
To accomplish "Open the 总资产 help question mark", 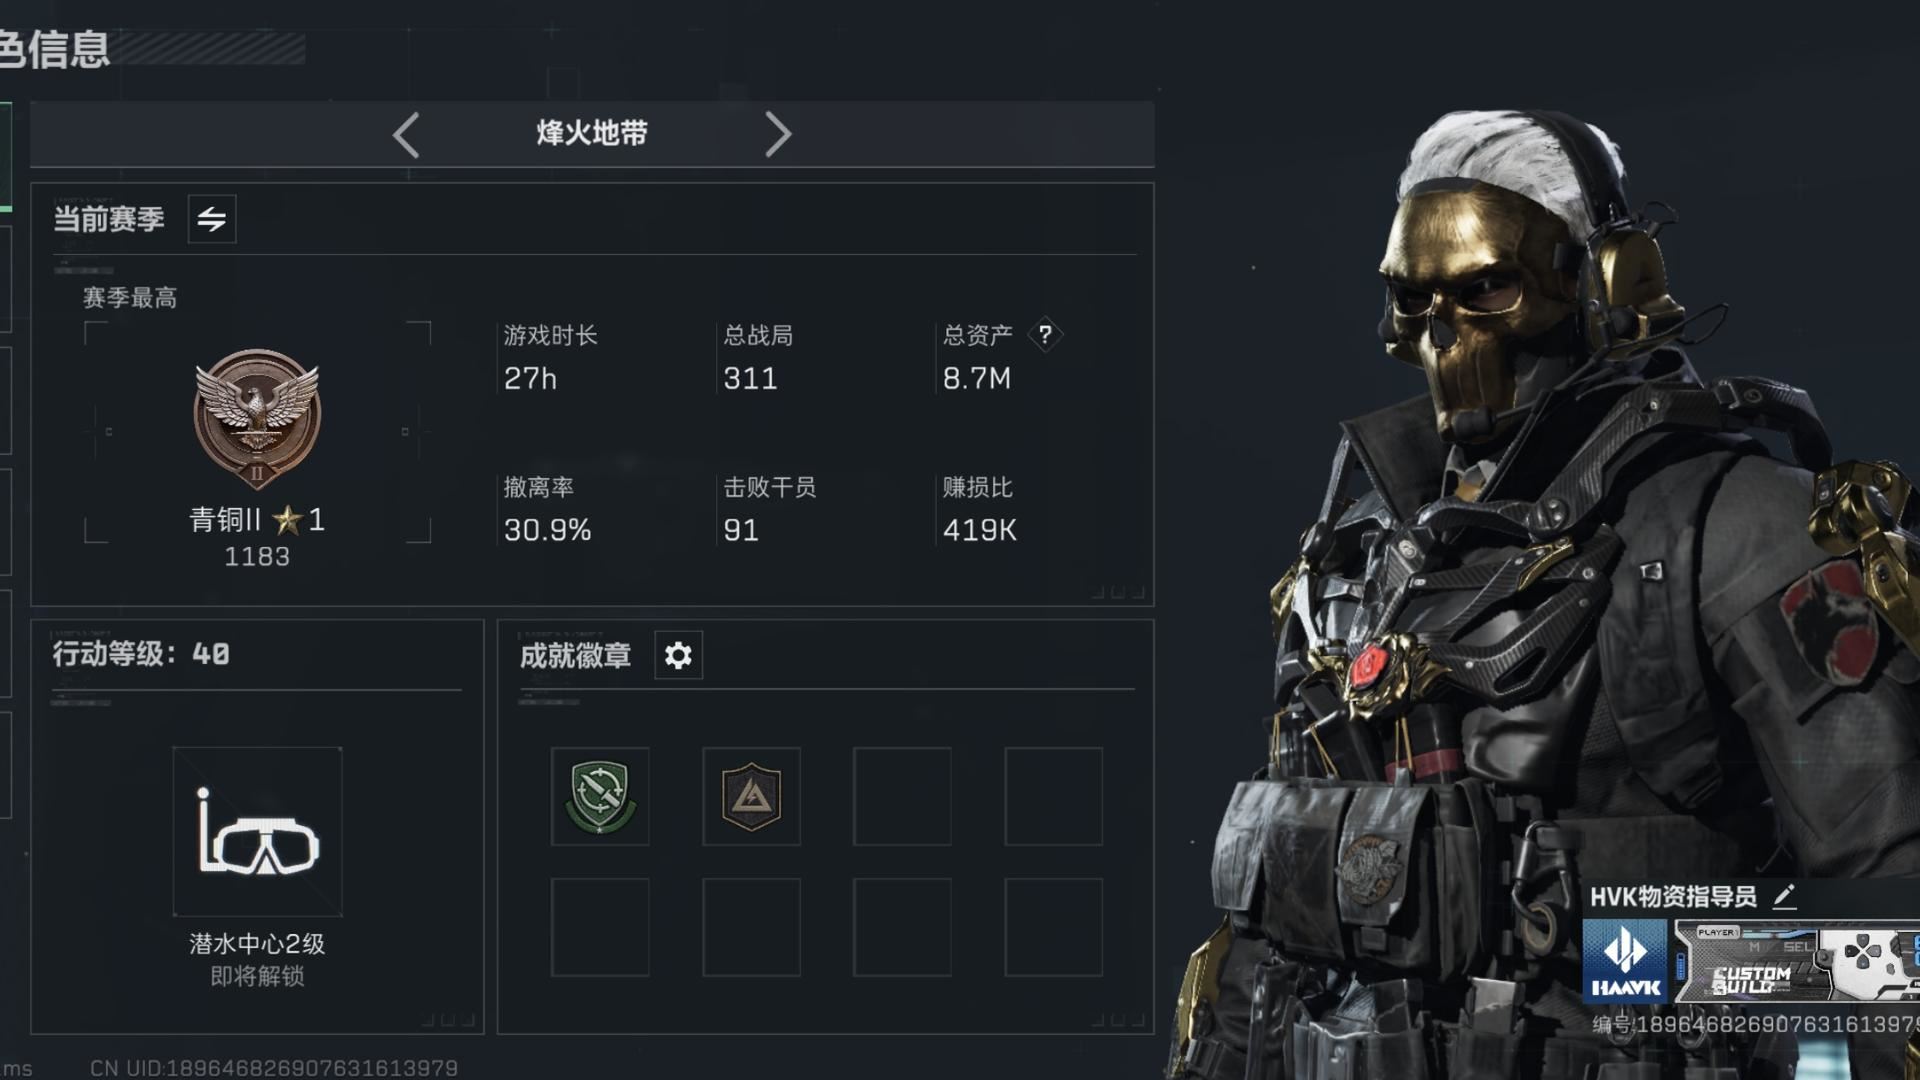I will click(x=1045, y=334).
